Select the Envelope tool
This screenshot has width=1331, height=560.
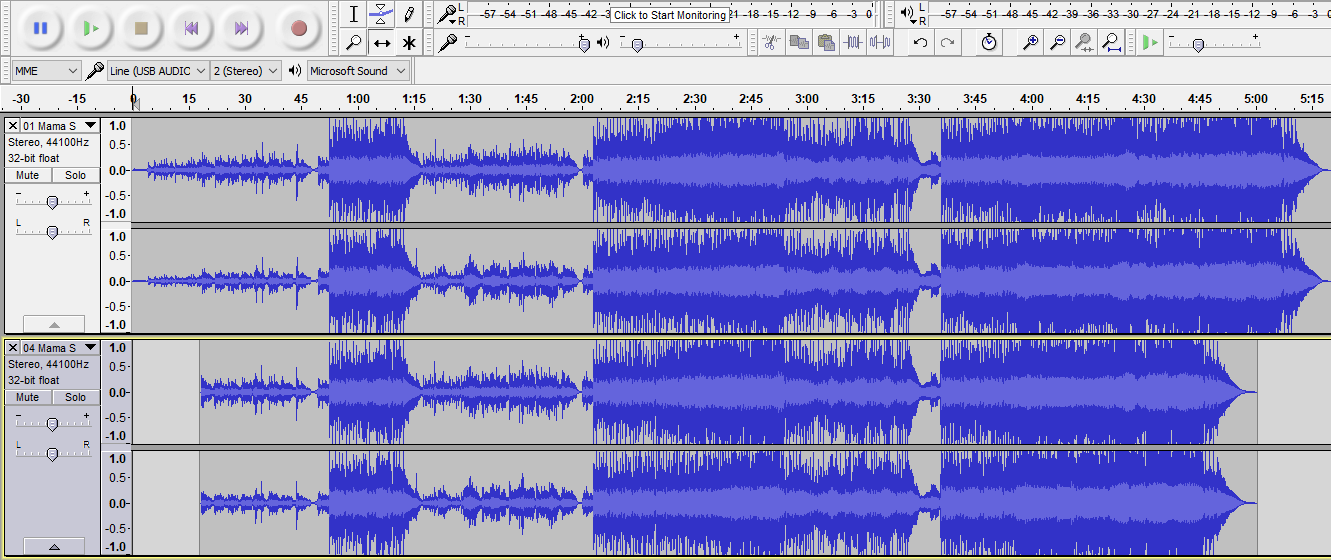click(381, 14)
